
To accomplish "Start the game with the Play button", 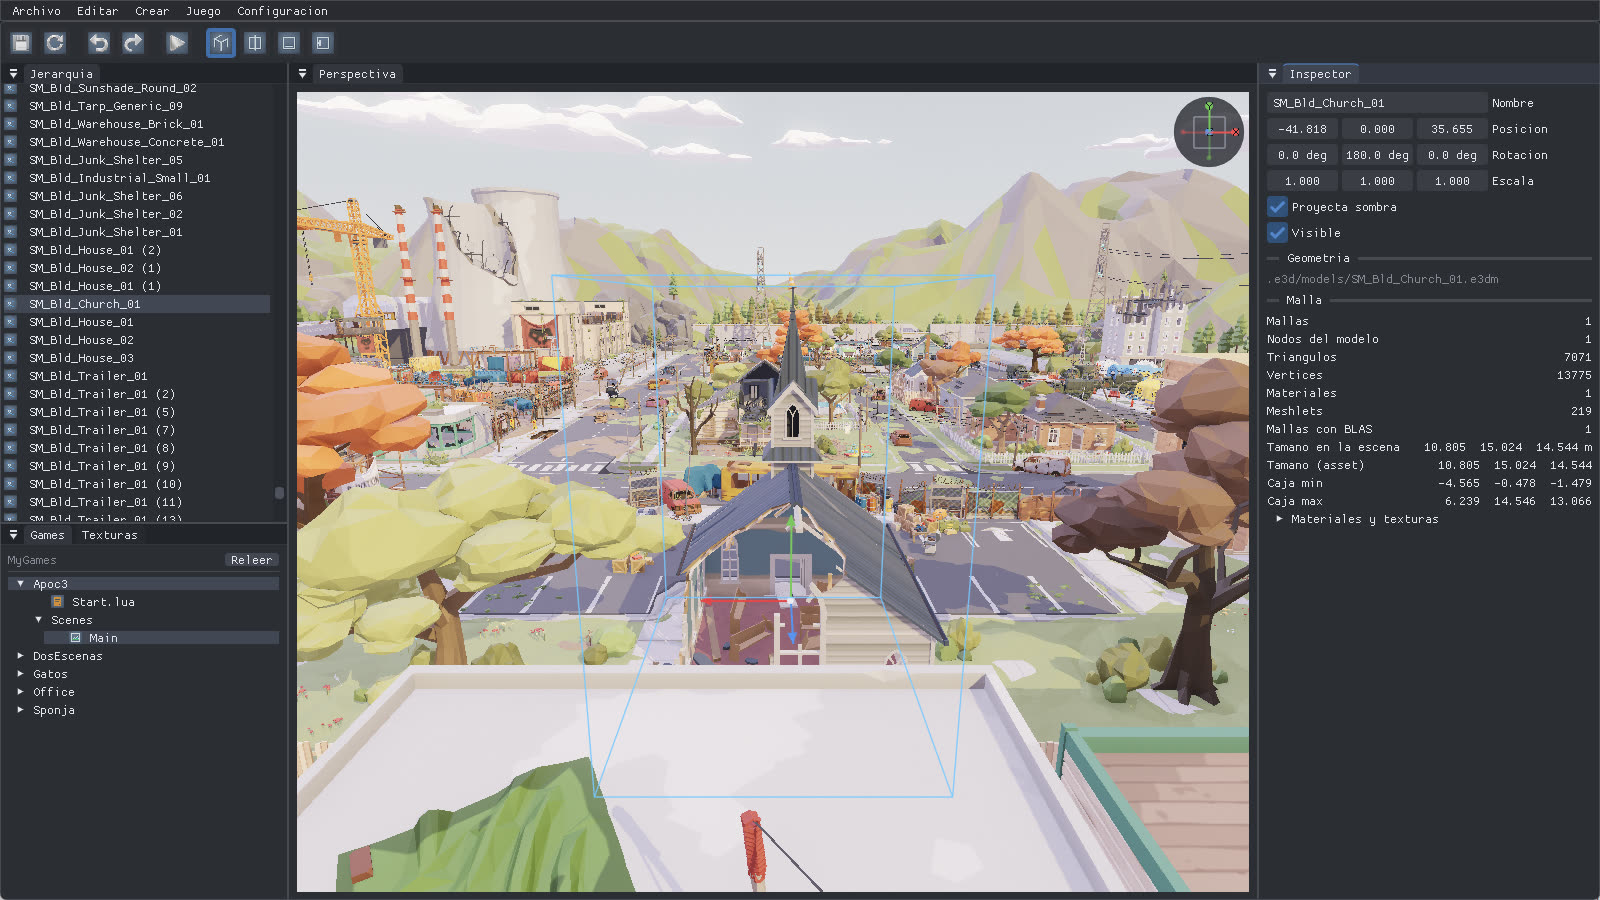I will [x=177, y=43].
